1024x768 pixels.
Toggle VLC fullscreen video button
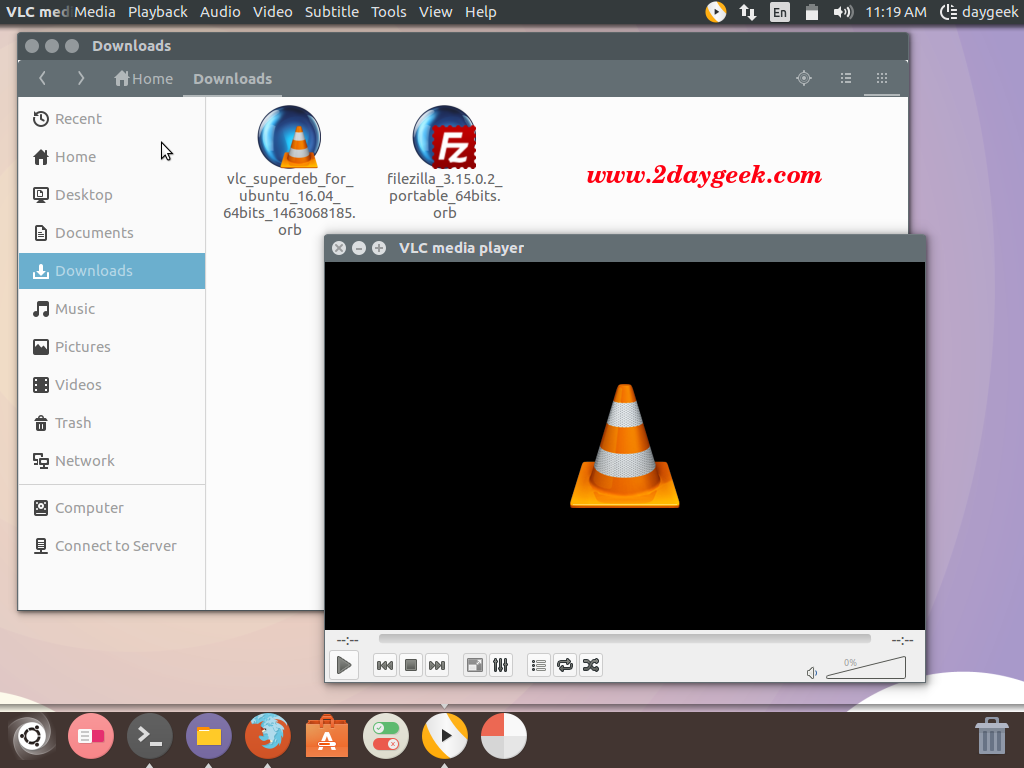click(475, 665)
